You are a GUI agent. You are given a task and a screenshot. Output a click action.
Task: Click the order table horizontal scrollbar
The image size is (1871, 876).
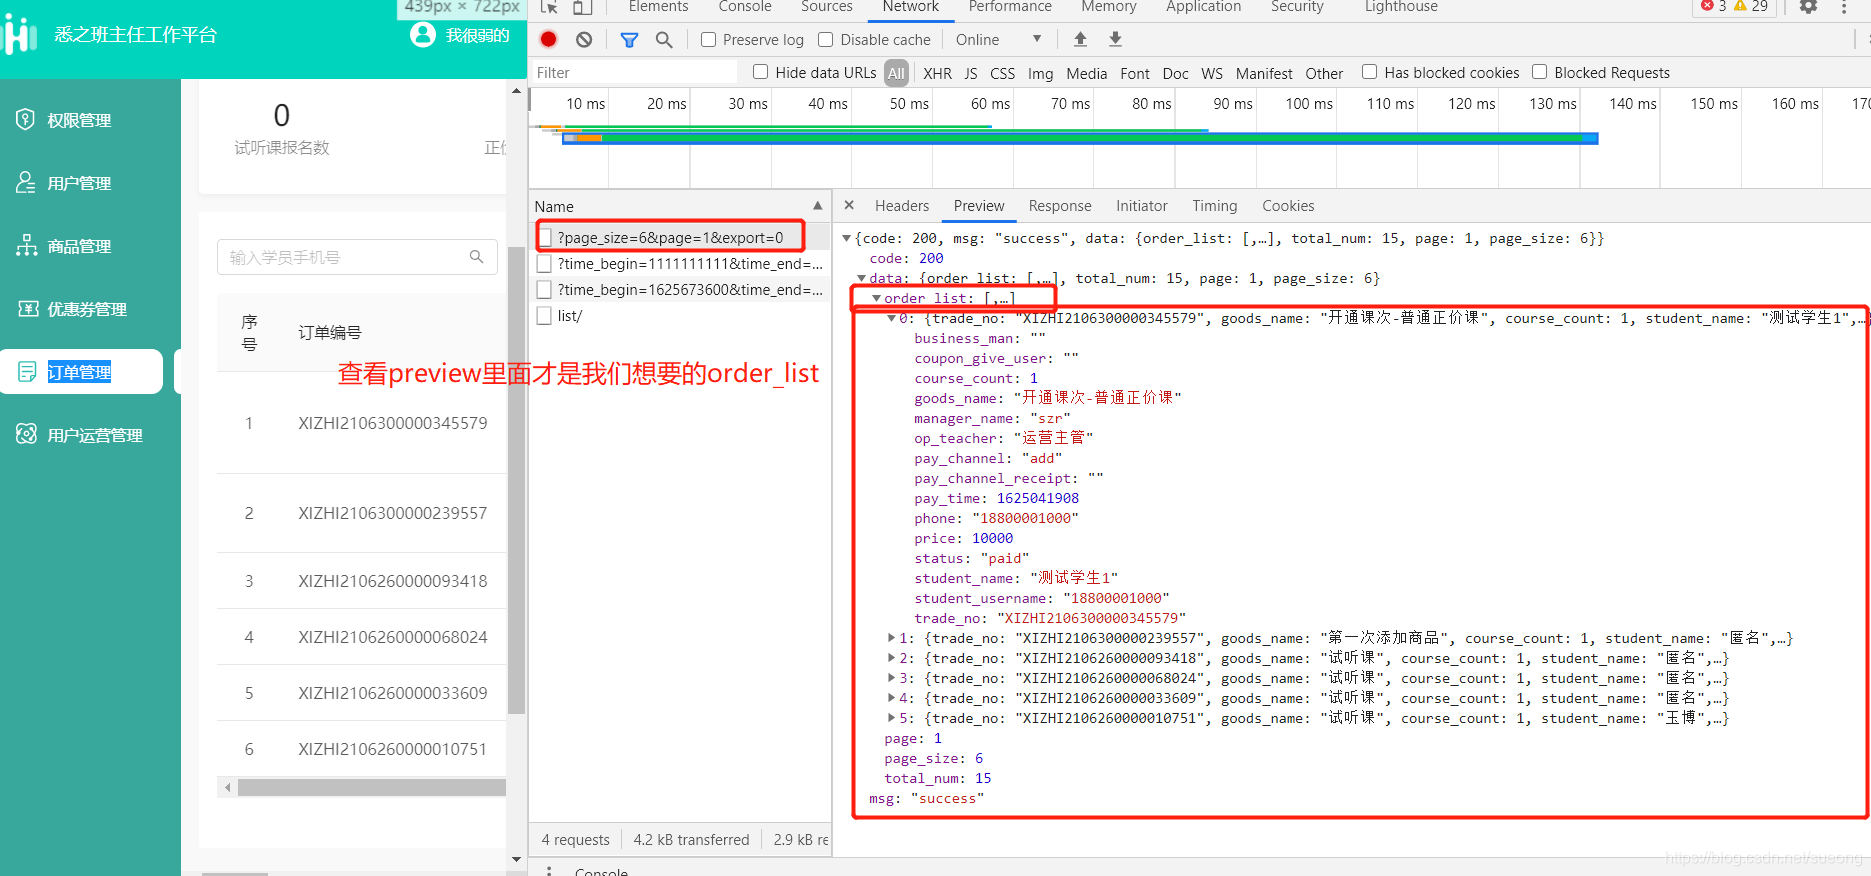point(372,787)
